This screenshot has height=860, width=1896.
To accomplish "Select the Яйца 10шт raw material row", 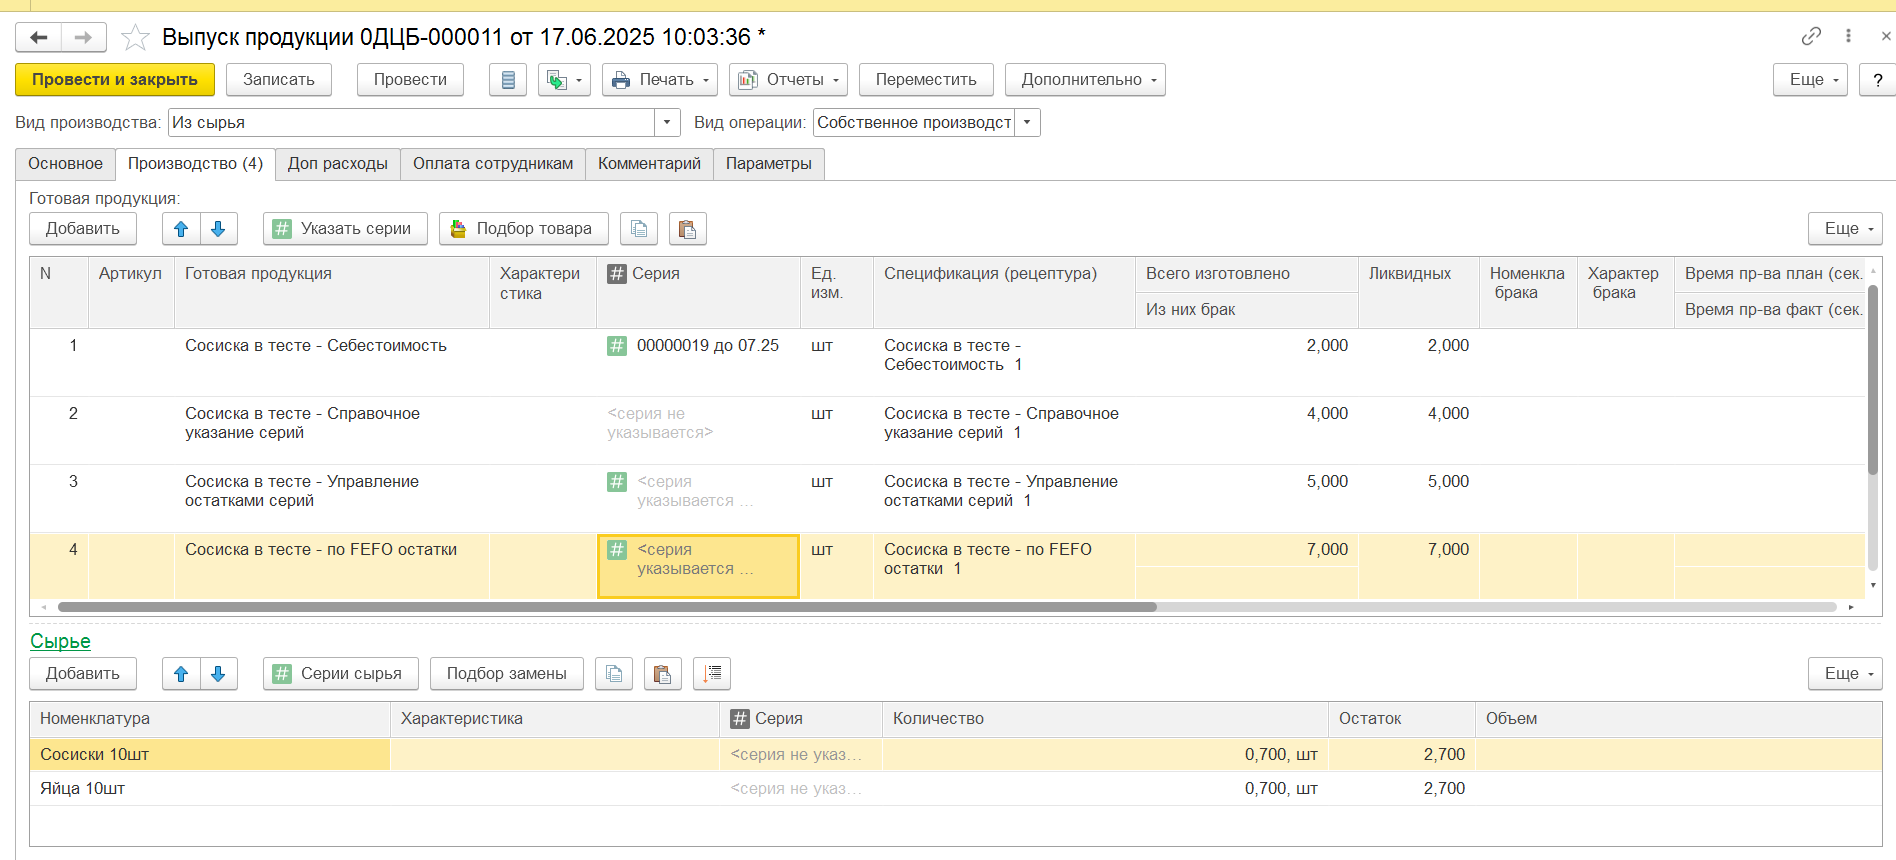I will tap(83, 789).
